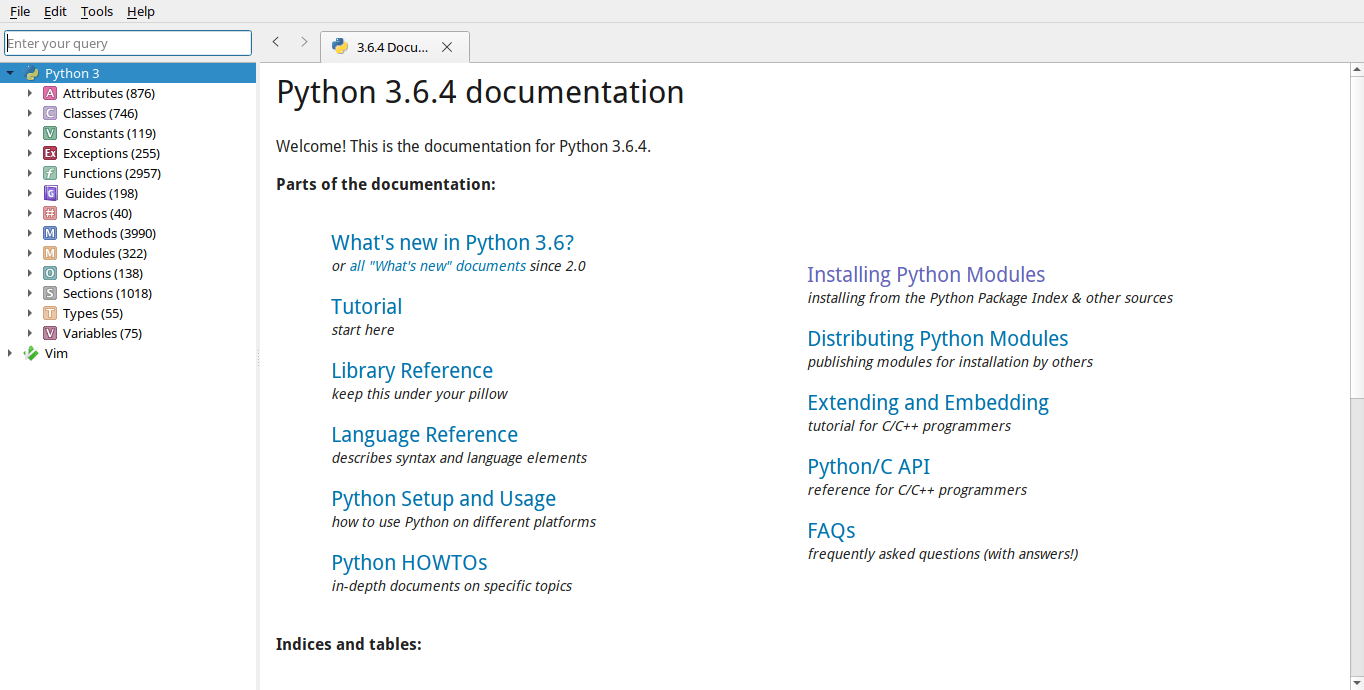The width and height of the screenshot is (1364, 690).
Task: Click the Macros category icon
Action: click(50, 213)
